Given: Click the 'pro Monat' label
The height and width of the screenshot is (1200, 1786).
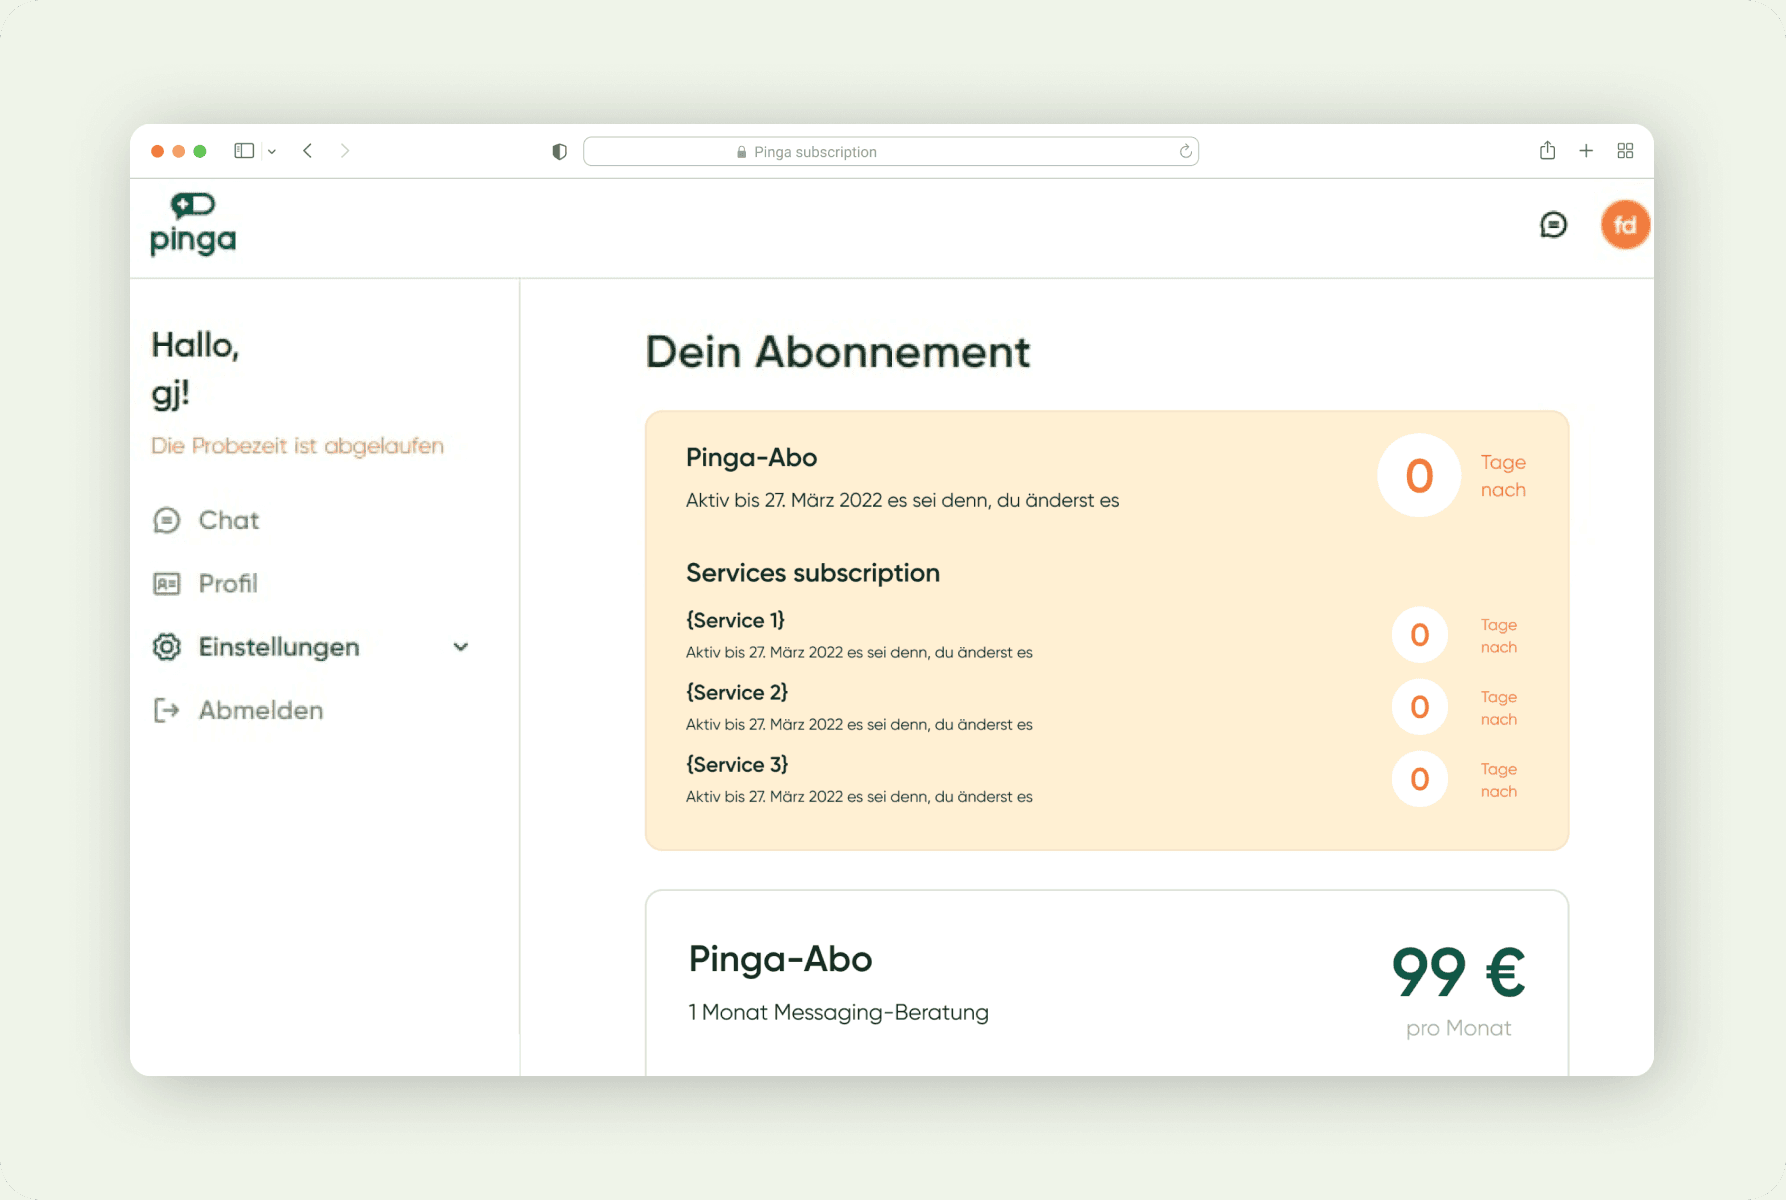Looking at the screenshot, I should (1459, 1029).
